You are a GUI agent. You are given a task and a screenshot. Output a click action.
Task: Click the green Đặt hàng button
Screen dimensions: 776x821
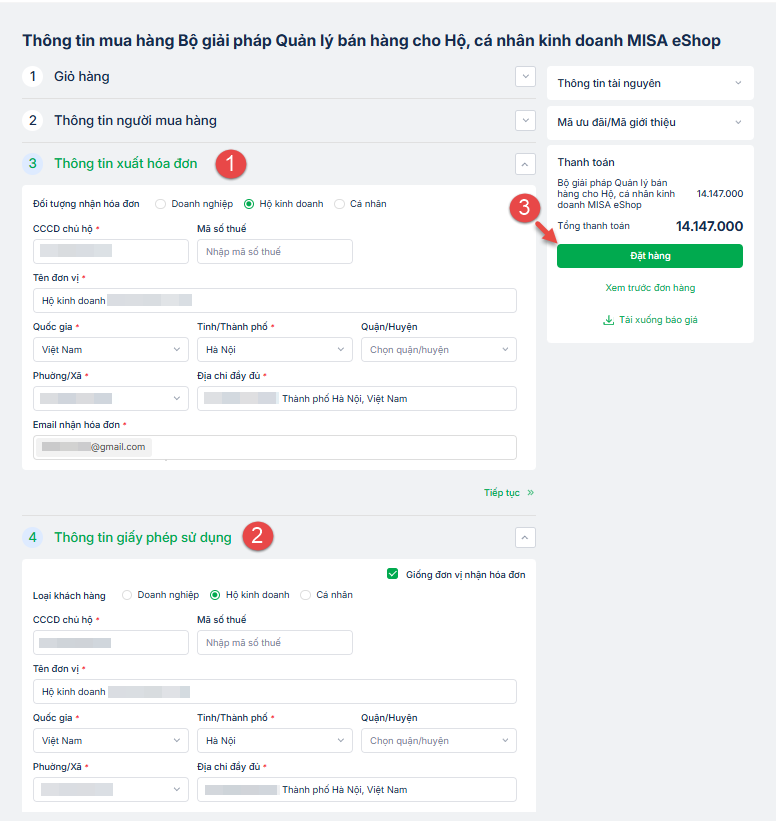click(x=650, y=256)
